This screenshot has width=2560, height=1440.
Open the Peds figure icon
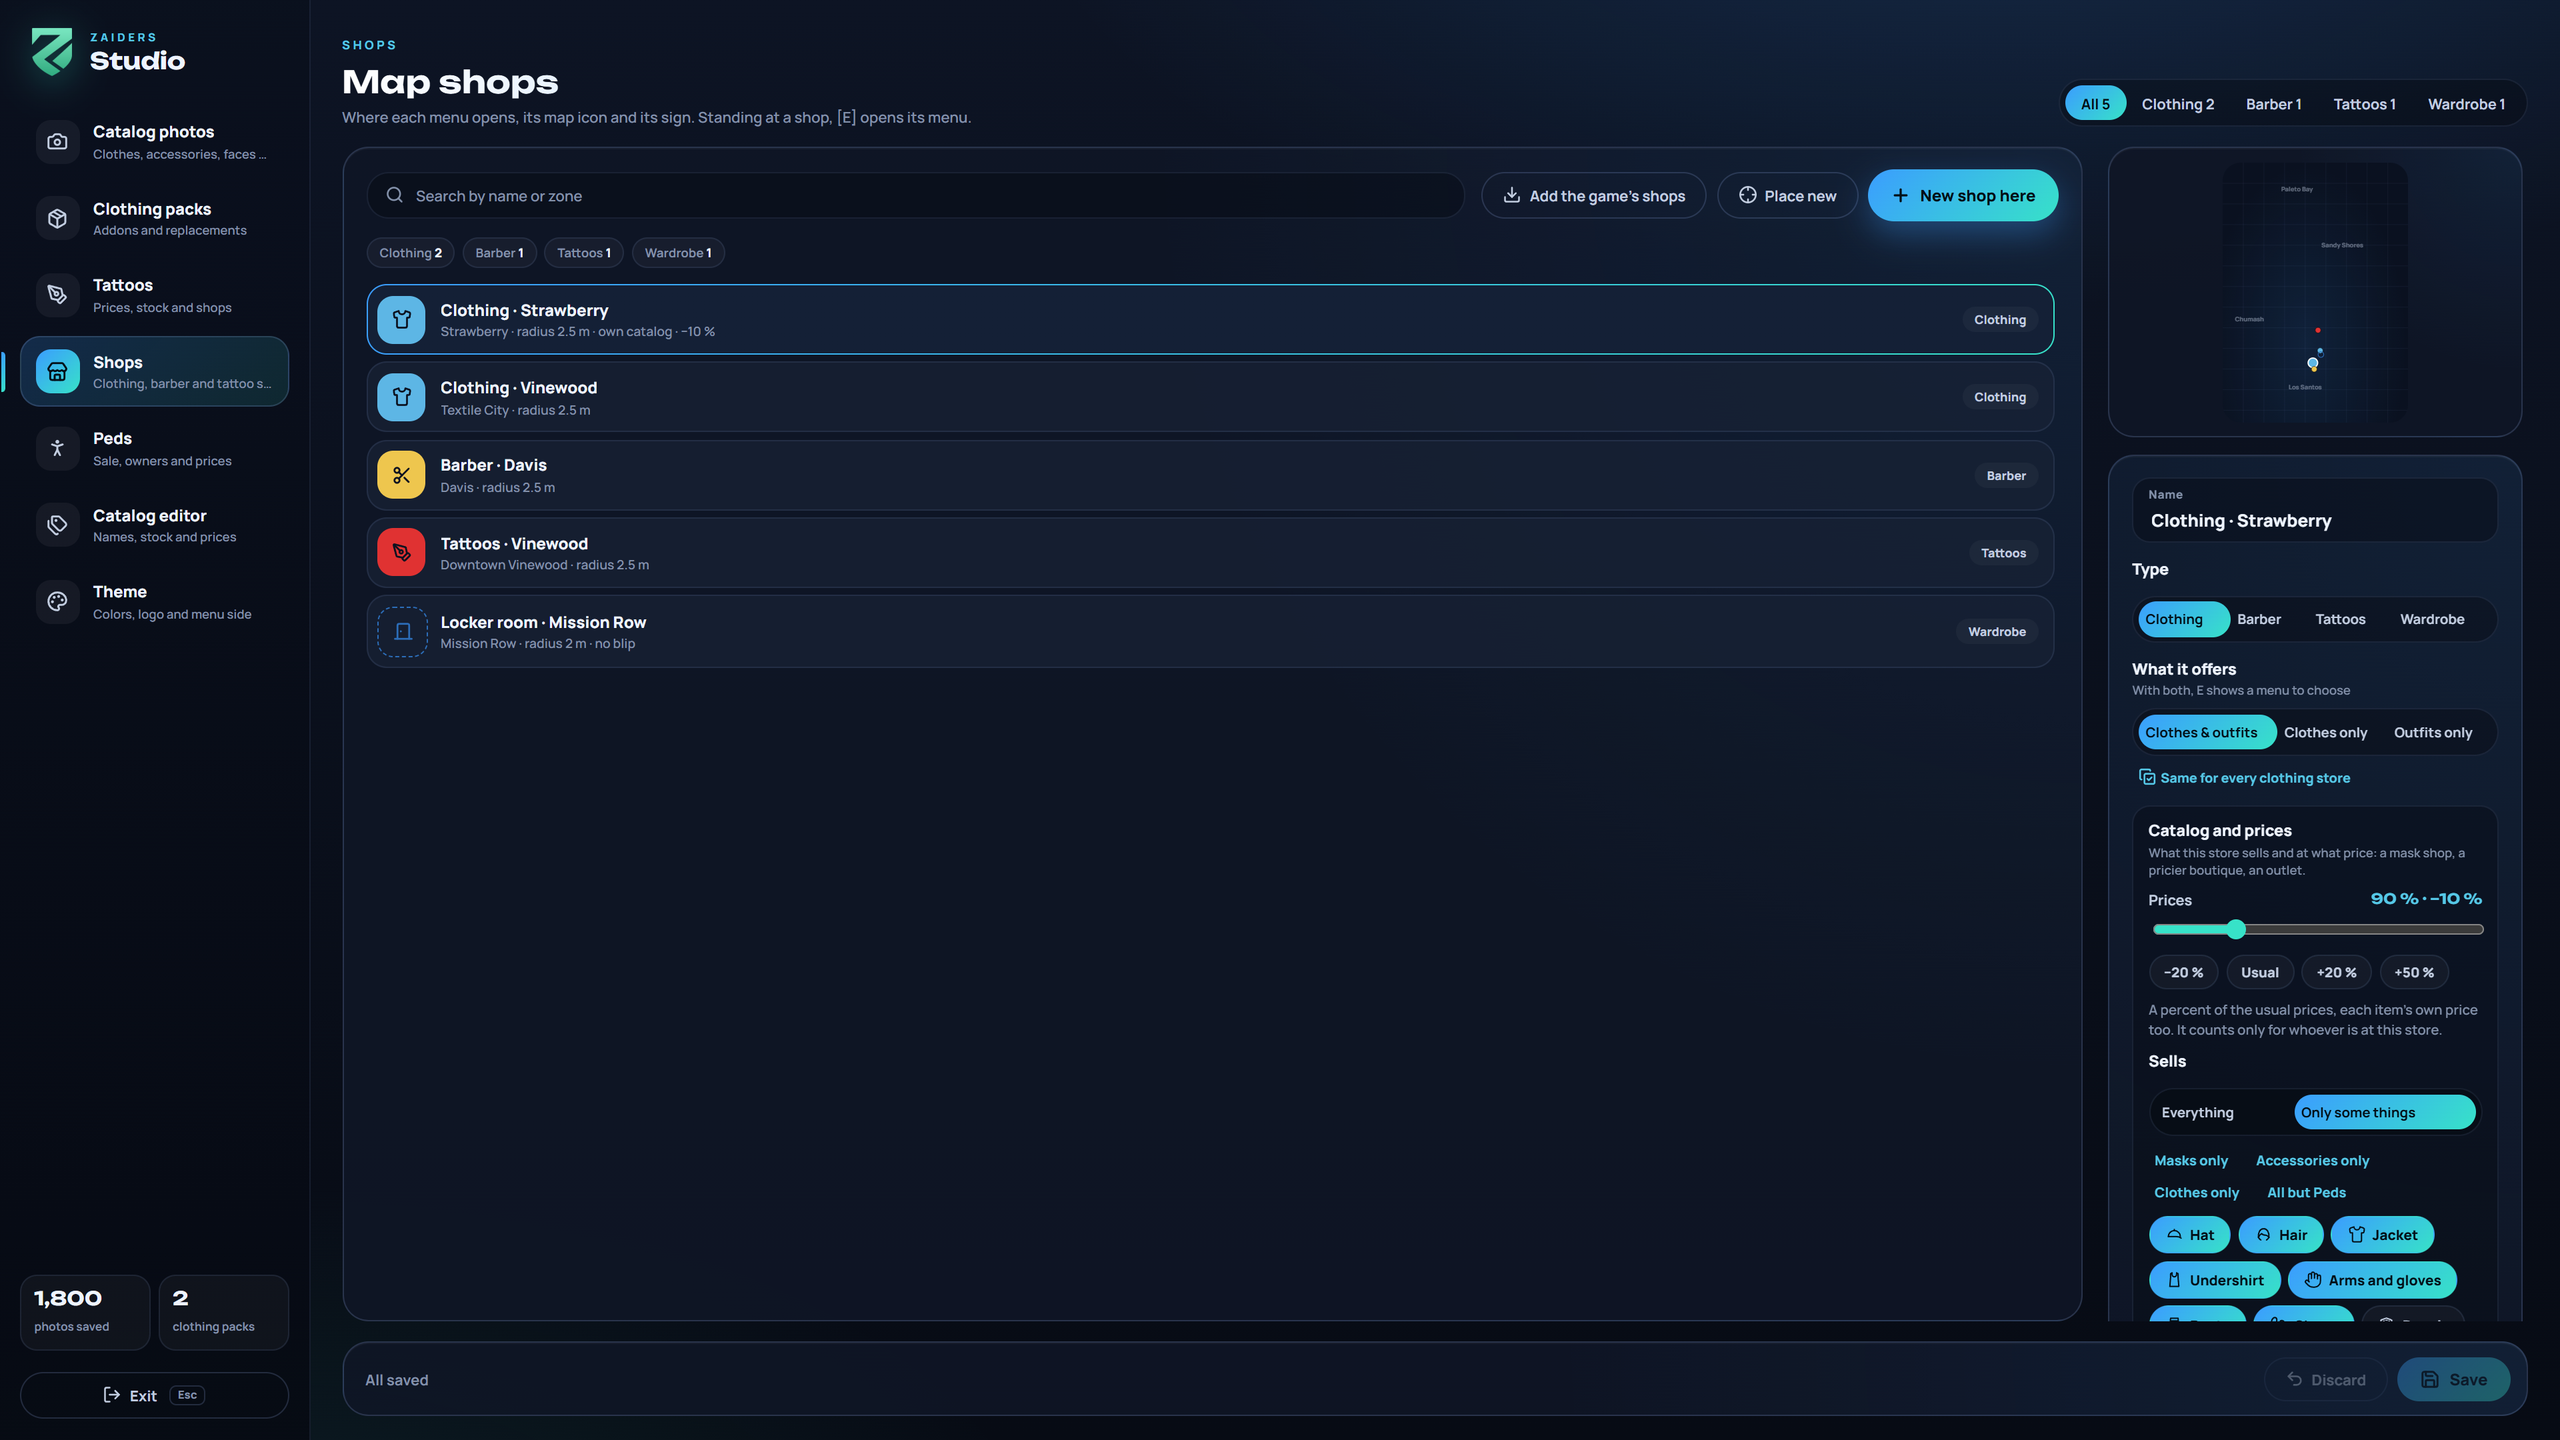[x=57, y=448]
